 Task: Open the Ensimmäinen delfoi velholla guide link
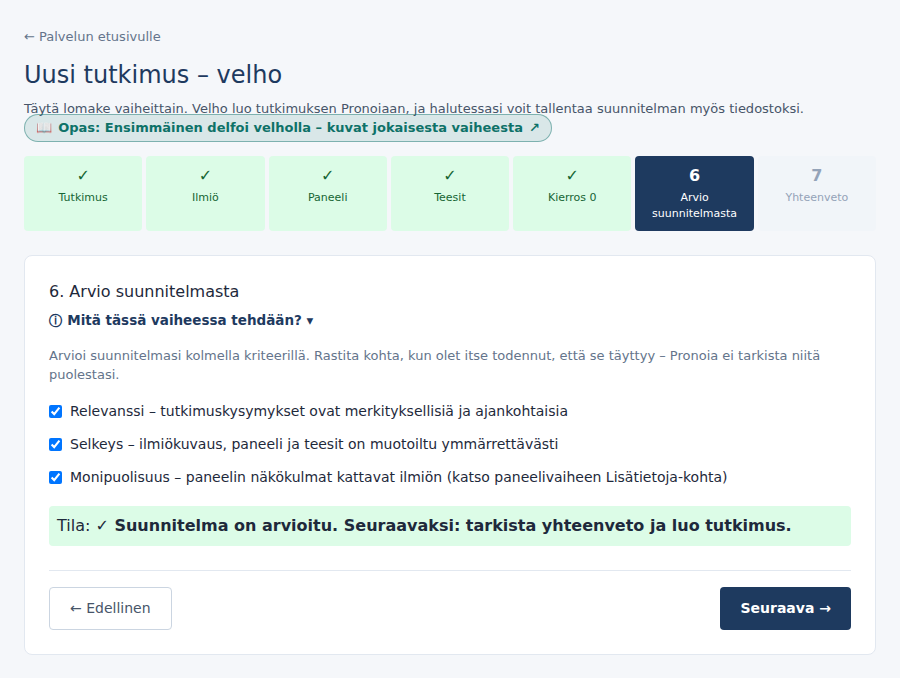click(x=288, y=128)
